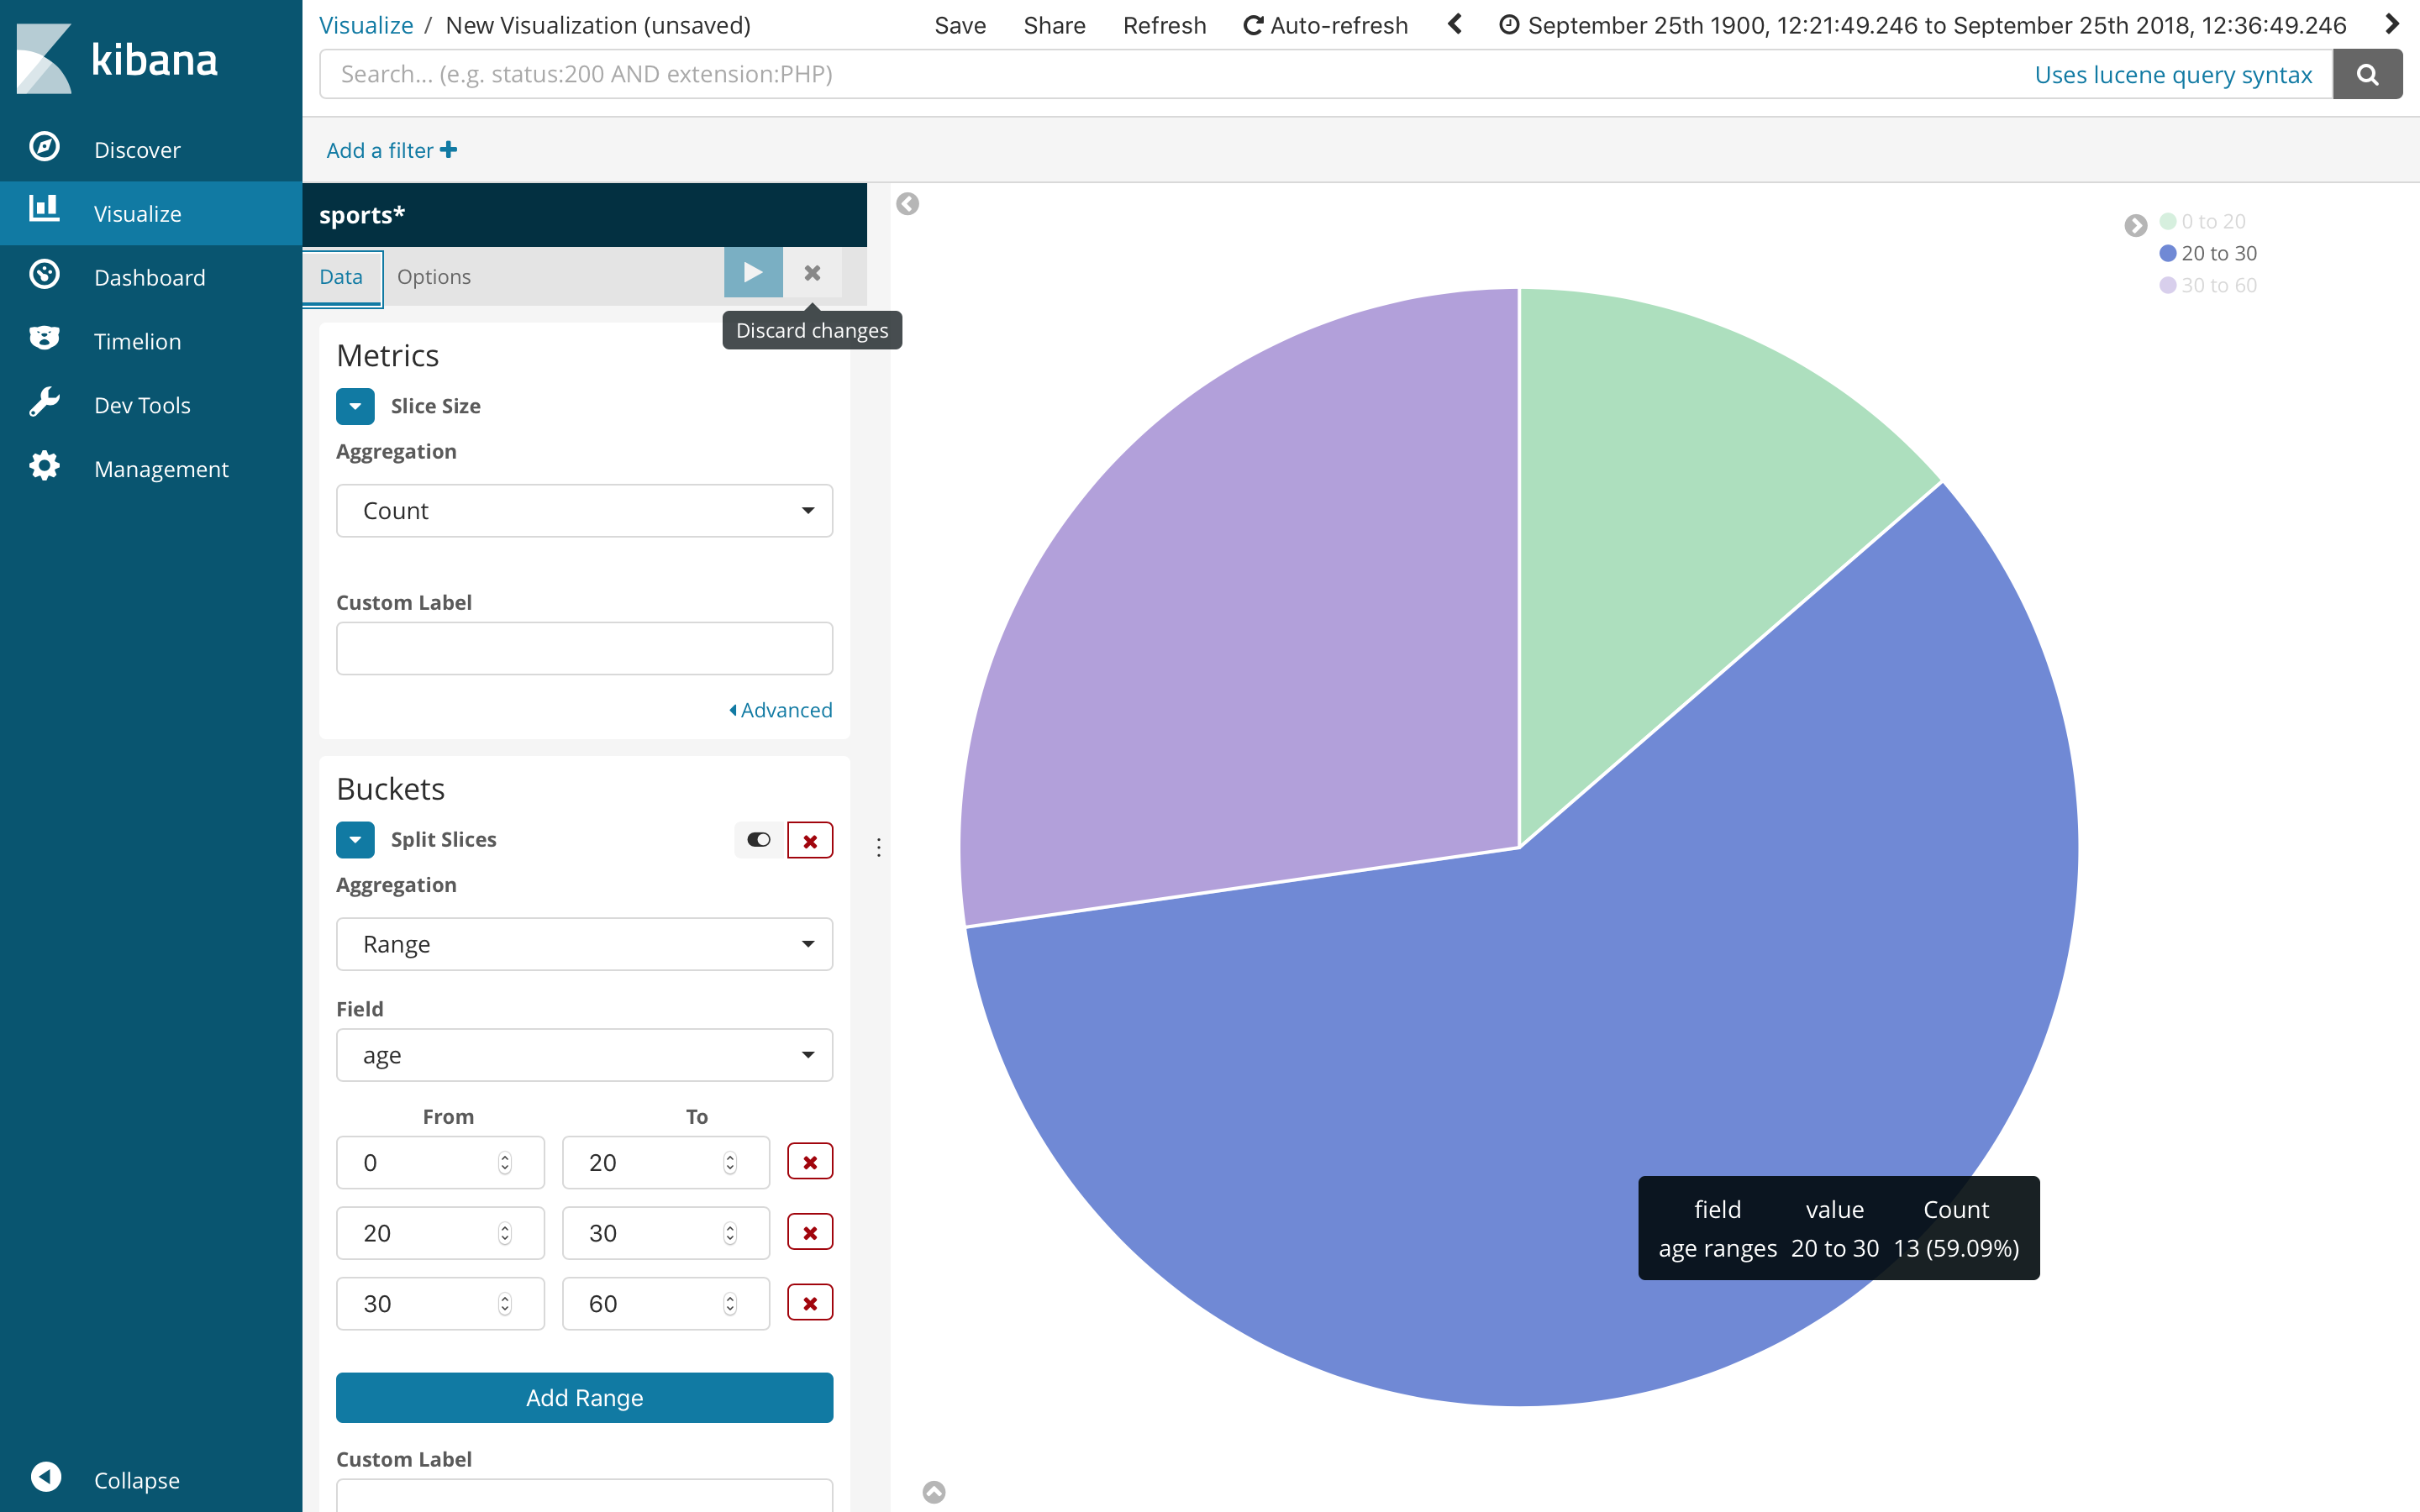Click the Dev Tools wrench icon
This screenshot has width=2420, height=1512.
tap(44, 403)
